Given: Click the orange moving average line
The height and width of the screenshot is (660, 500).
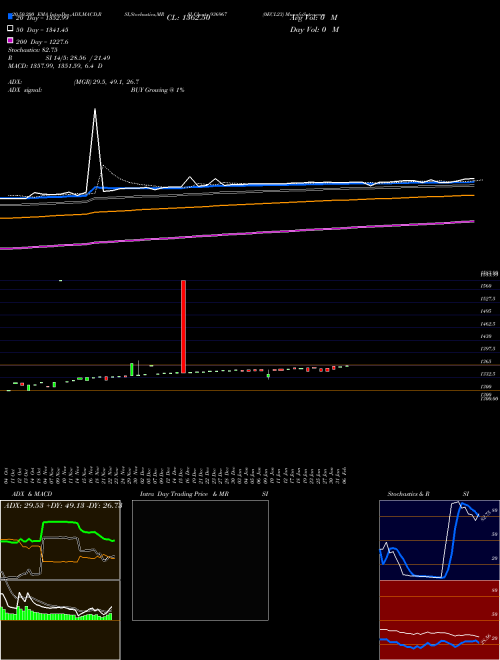Looking at the screenshot, I should point(237,204).
